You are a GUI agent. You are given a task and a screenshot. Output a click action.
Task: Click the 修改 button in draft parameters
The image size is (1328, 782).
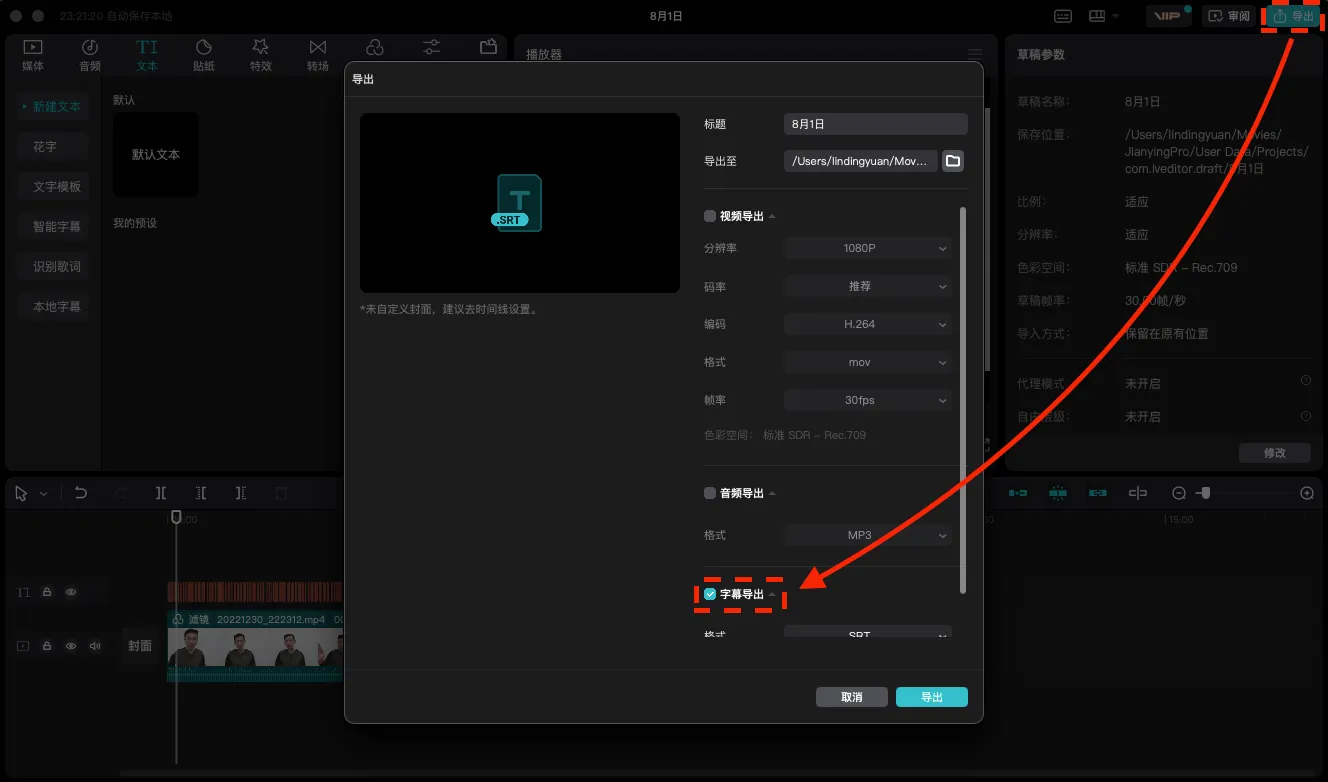point(1275,453)
